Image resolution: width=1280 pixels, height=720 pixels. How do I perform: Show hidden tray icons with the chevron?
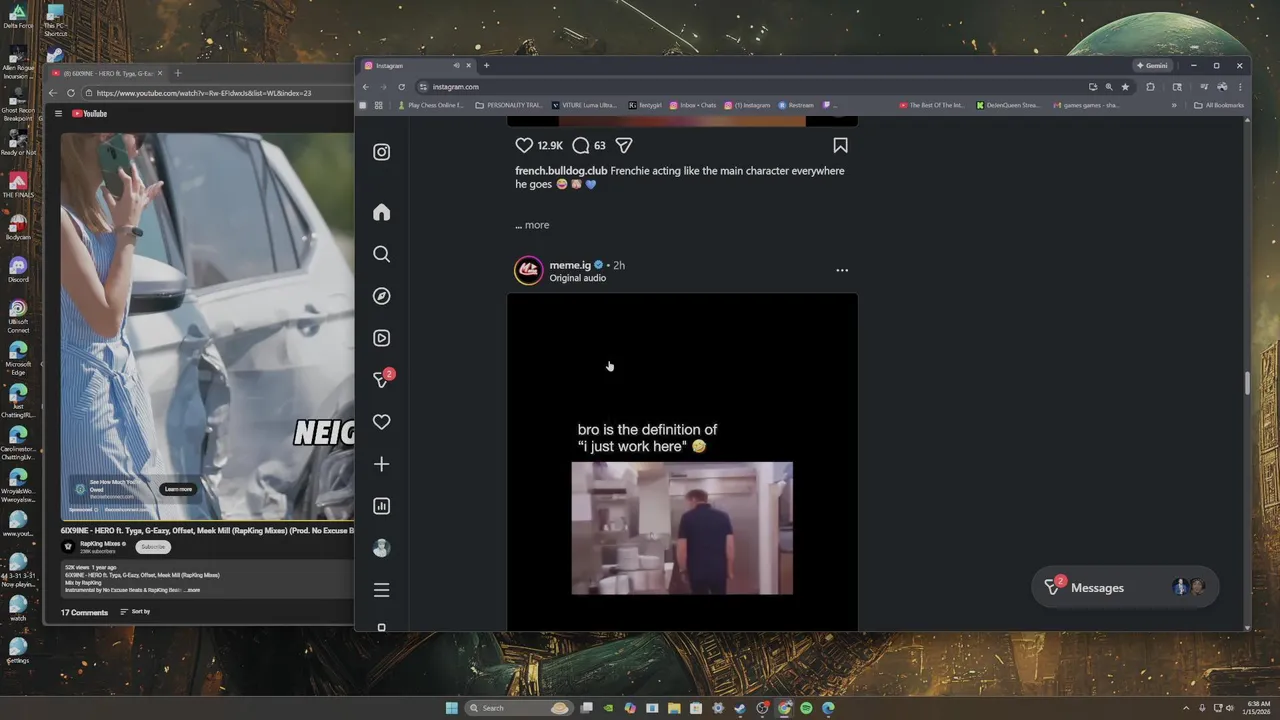point(1187,708)
